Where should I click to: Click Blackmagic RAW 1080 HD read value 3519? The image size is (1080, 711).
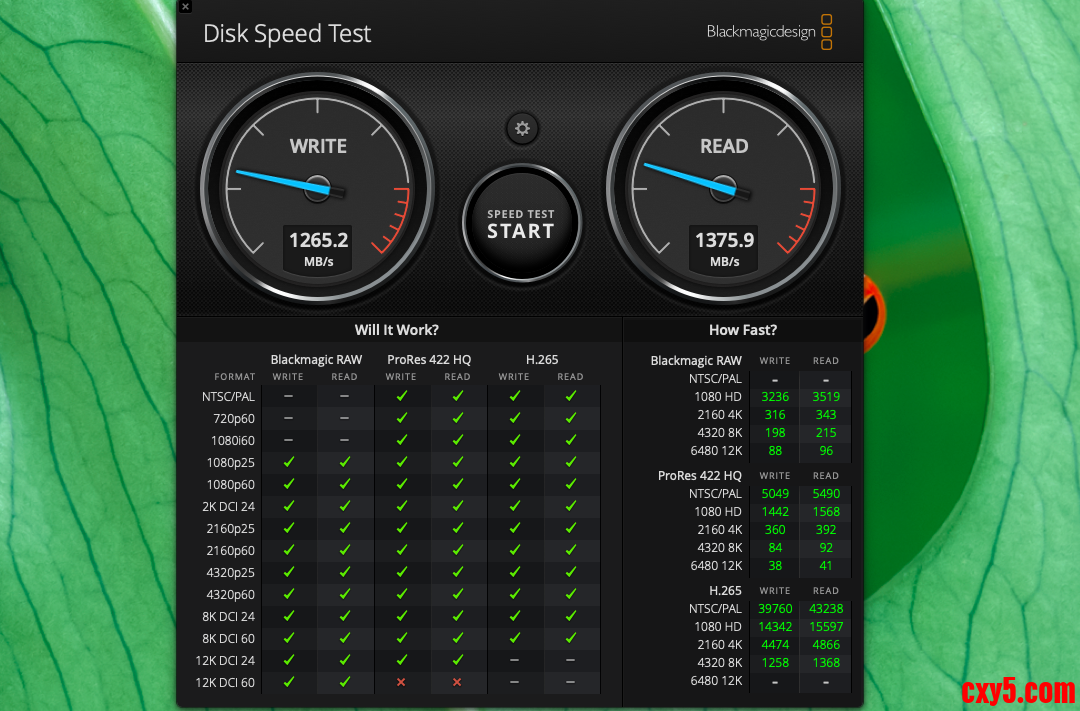pyautogui.click(x=826, y=397)
